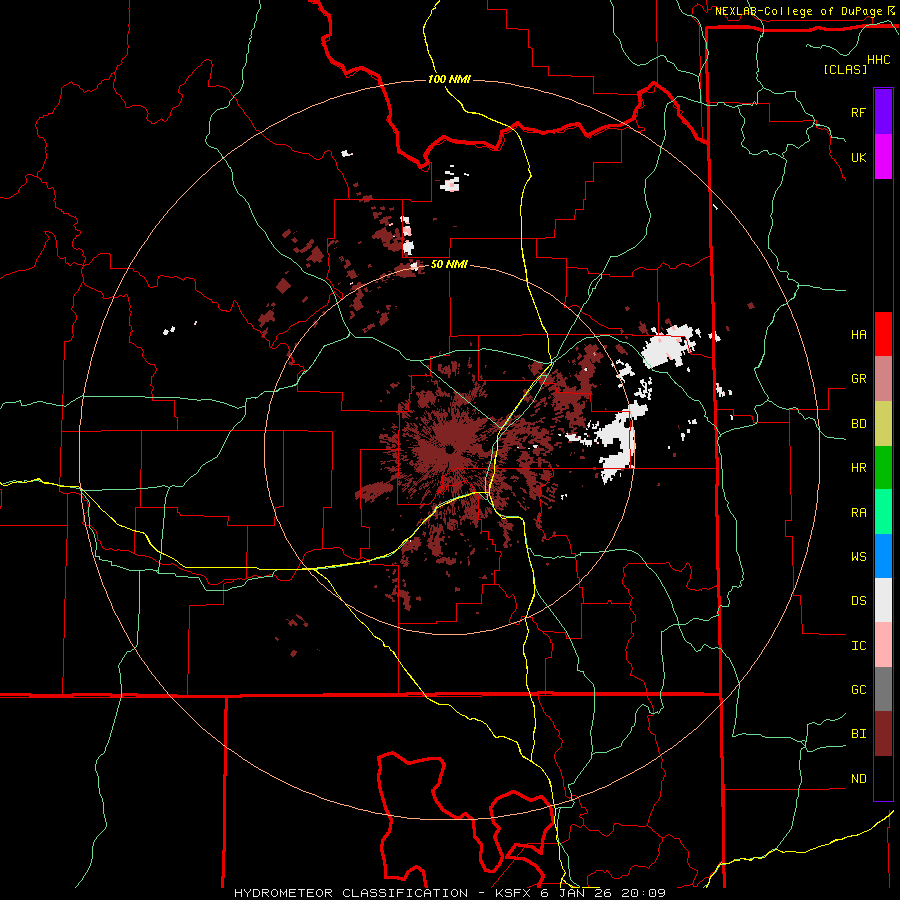Click the GC gray legend swatch
The image size is (900, 900).
883,689
